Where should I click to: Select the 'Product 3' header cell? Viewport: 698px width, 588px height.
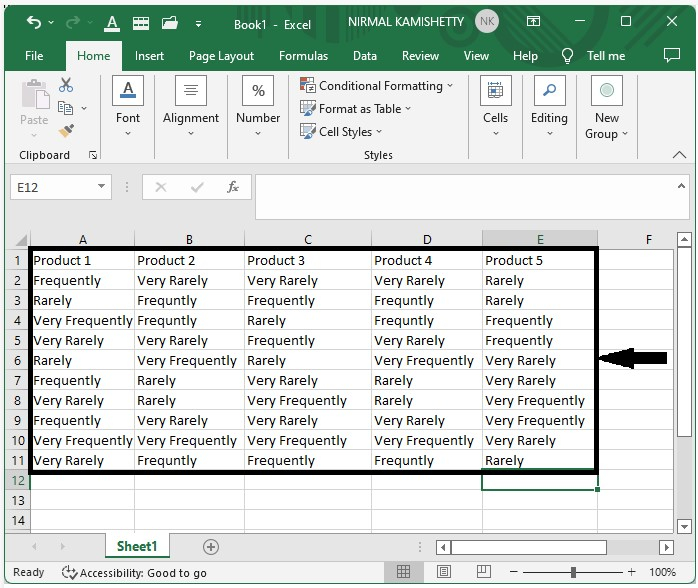pos(308,260)
